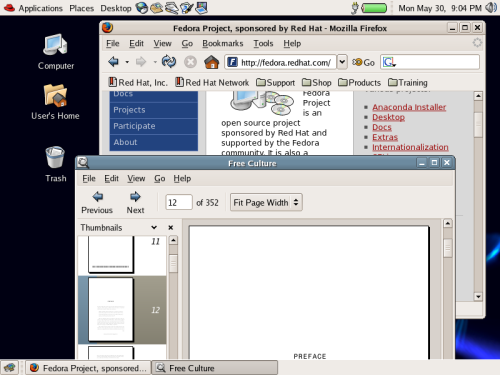Screen dimensions: 500x375
Task: Go to the Next page in Free Culture
Action: click(135, 203)
